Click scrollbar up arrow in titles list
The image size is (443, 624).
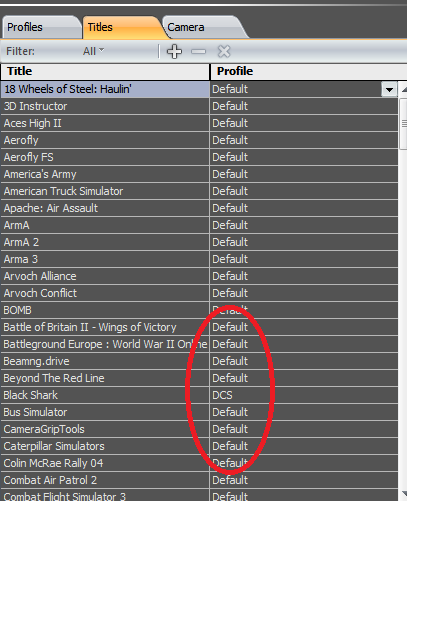[x=404, y=90]
